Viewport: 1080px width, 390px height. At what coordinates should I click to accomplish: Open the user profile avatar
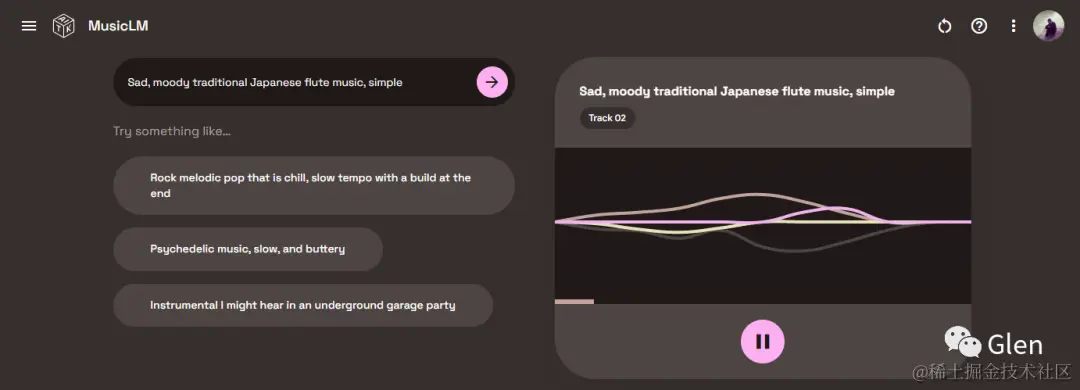point(1048,26)
